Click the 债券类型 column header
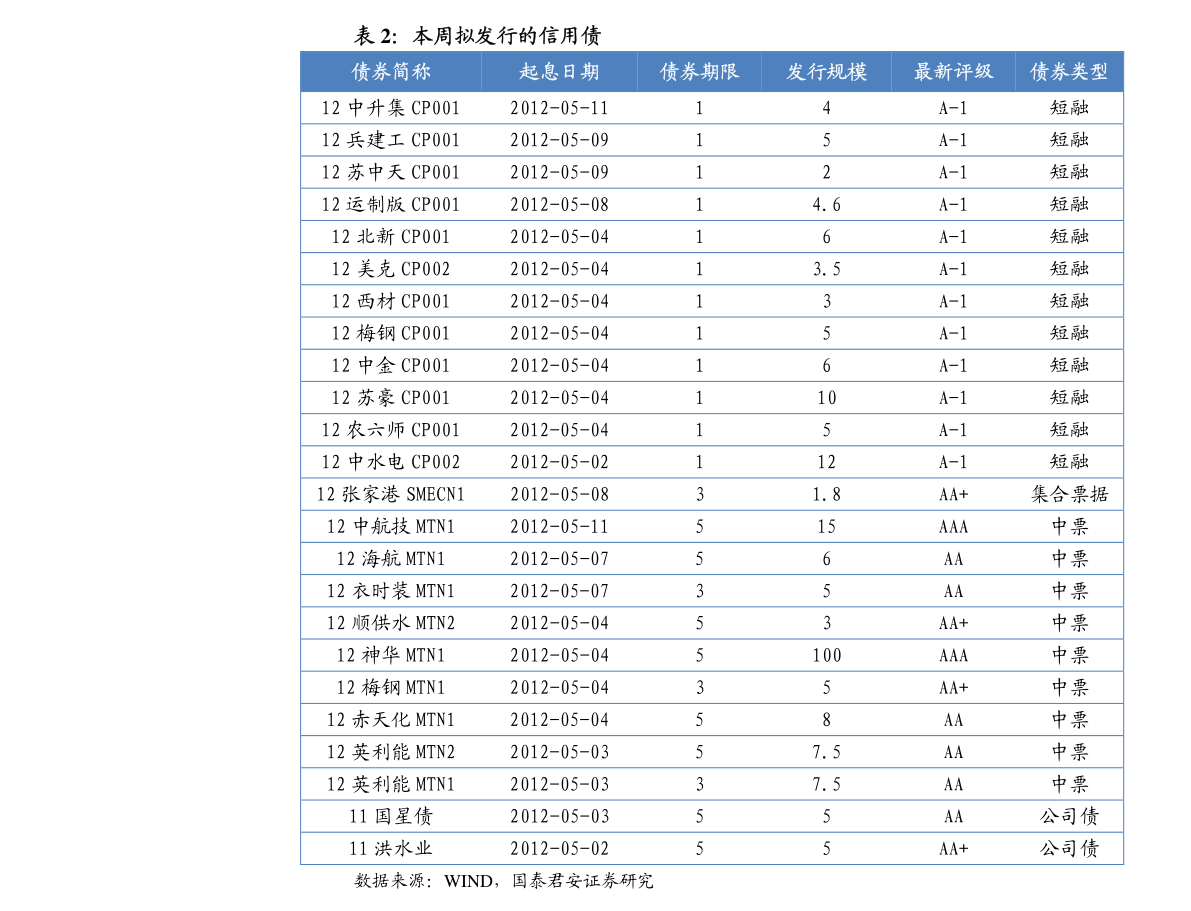This screenshot has height=911, width=1191. click(x=1069, y=72)
